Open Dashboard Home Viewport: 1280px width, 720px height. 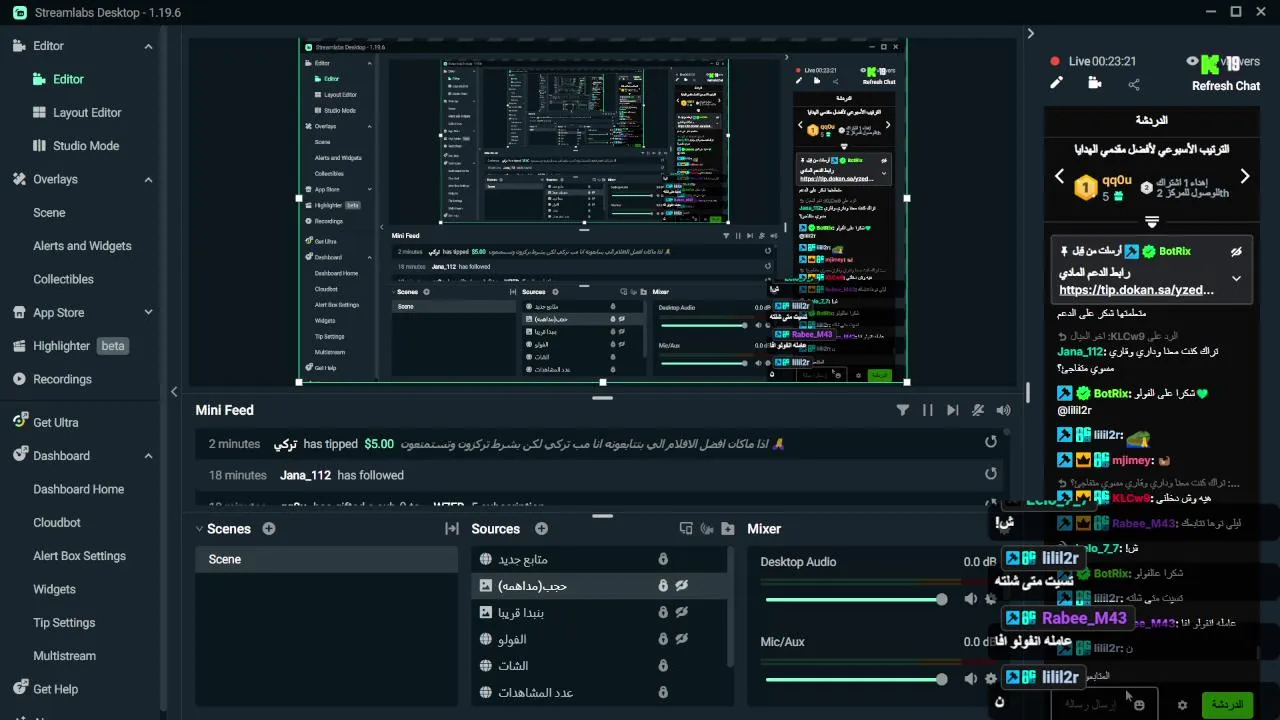coord(78,489)
